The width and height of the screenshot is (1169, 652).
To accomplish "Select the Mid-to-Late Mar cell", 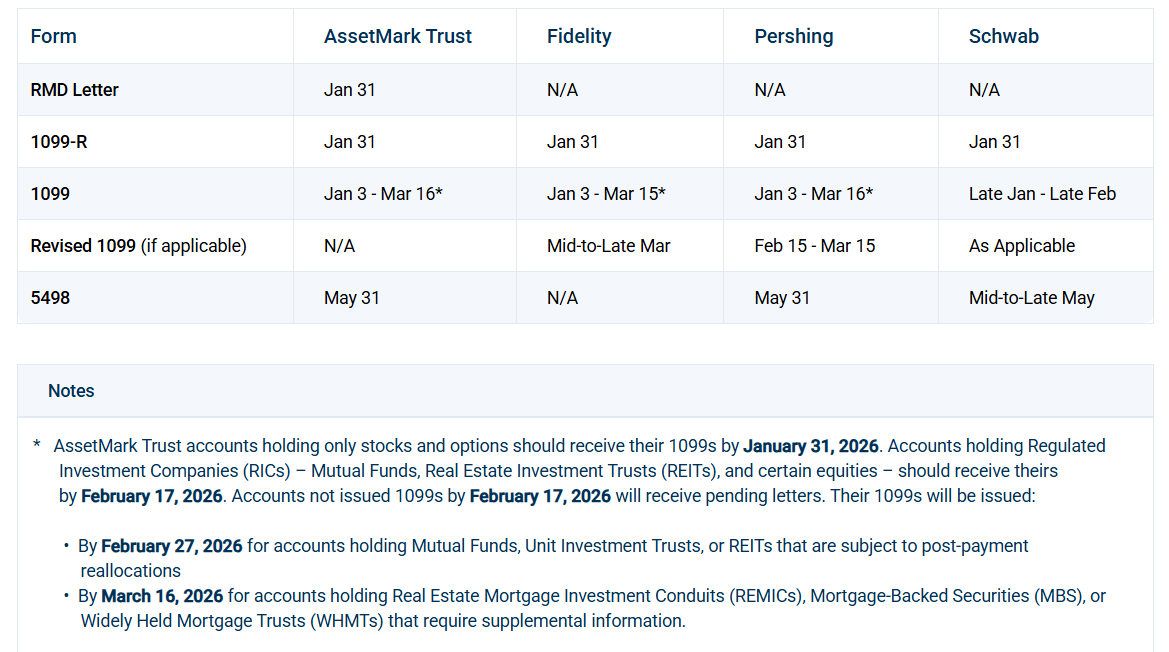I will pos(609,246).
